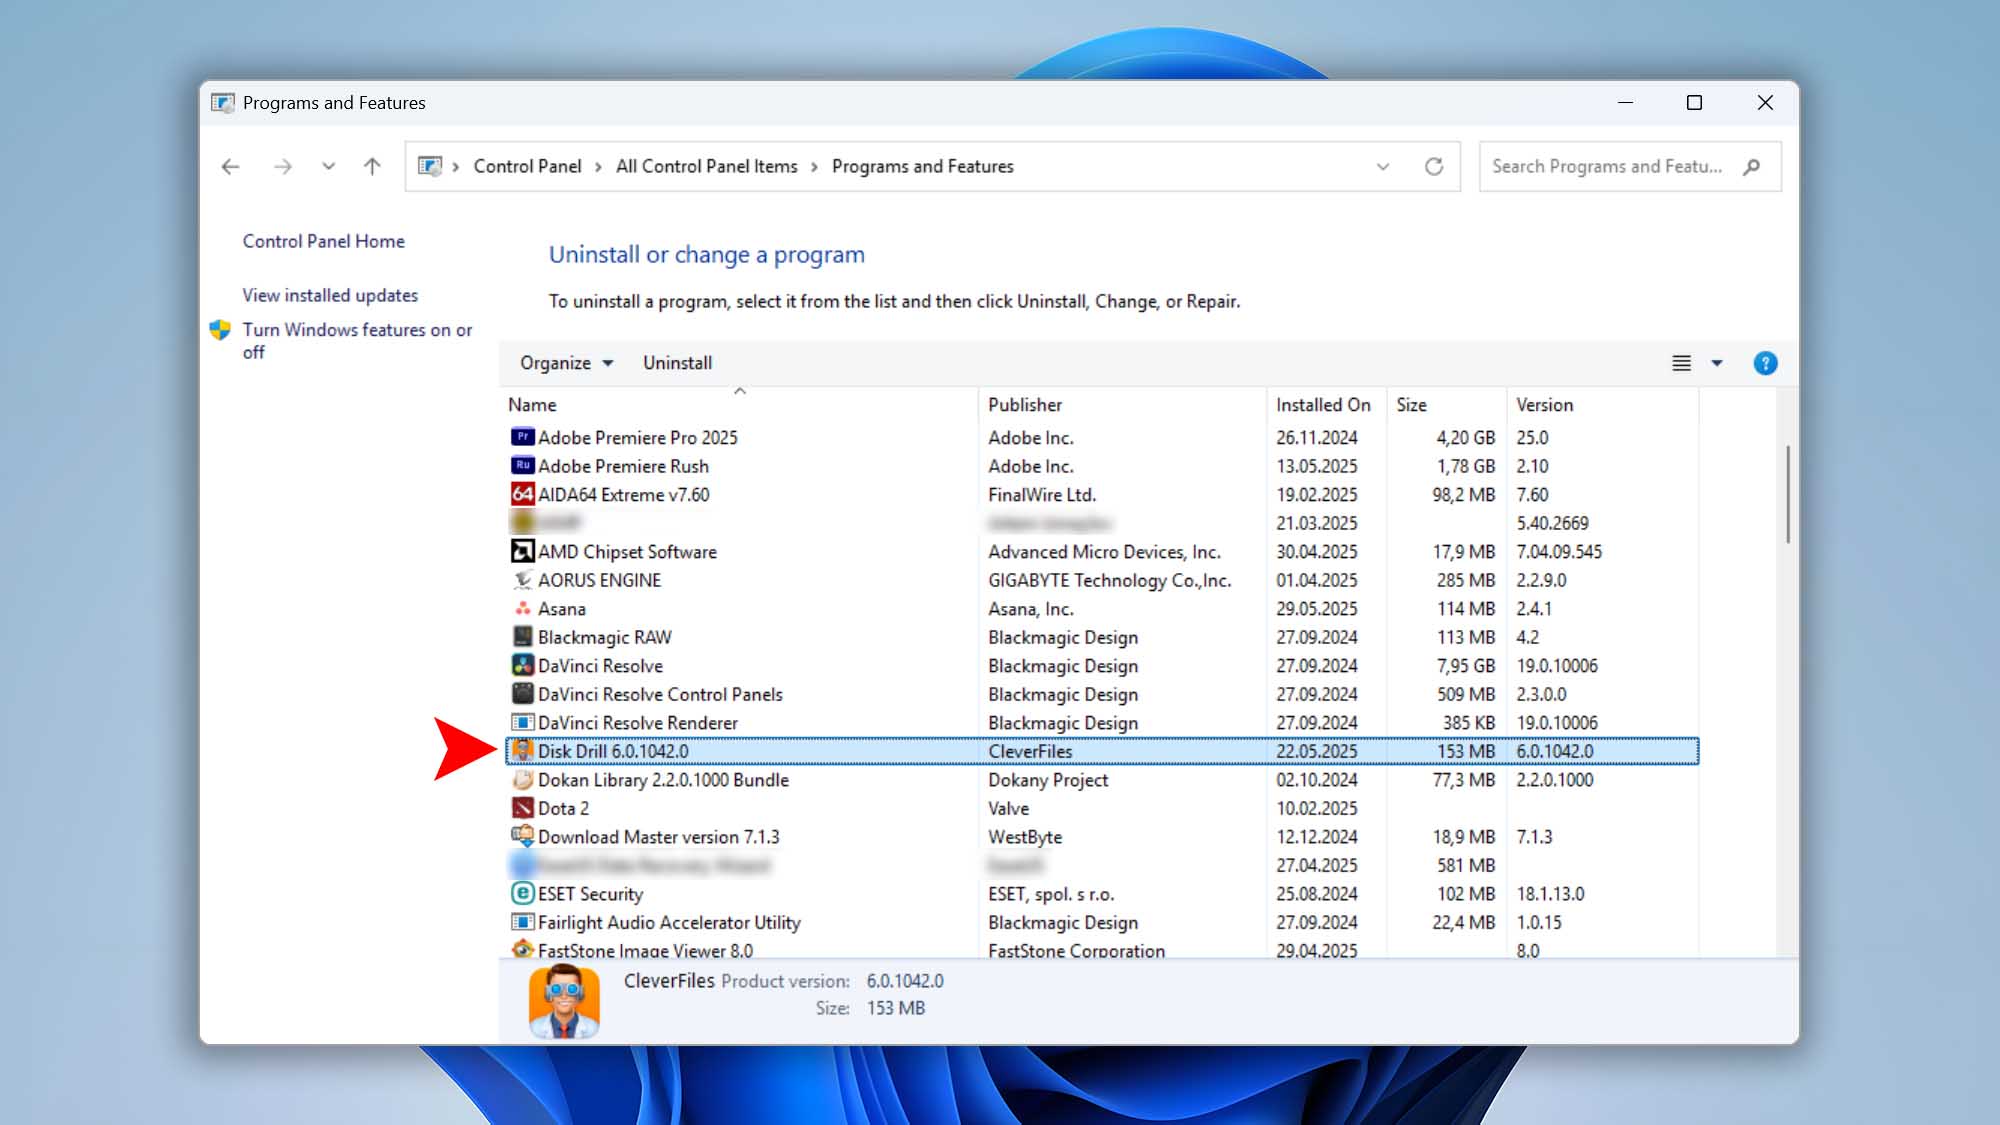Click the FastStone Image Viewer icon
This screenshot has height=1125, width=2000.
coord(522,949)
